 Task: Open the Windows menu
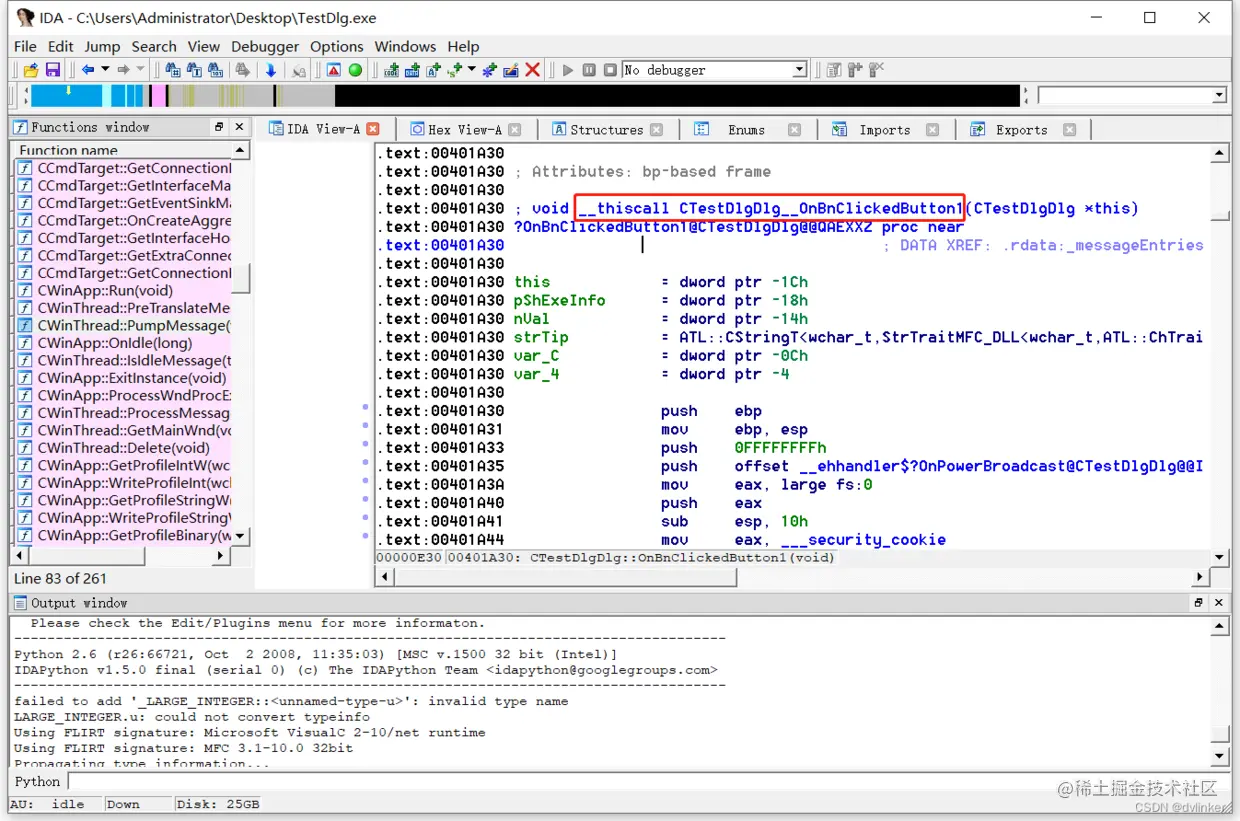point(405,46)
